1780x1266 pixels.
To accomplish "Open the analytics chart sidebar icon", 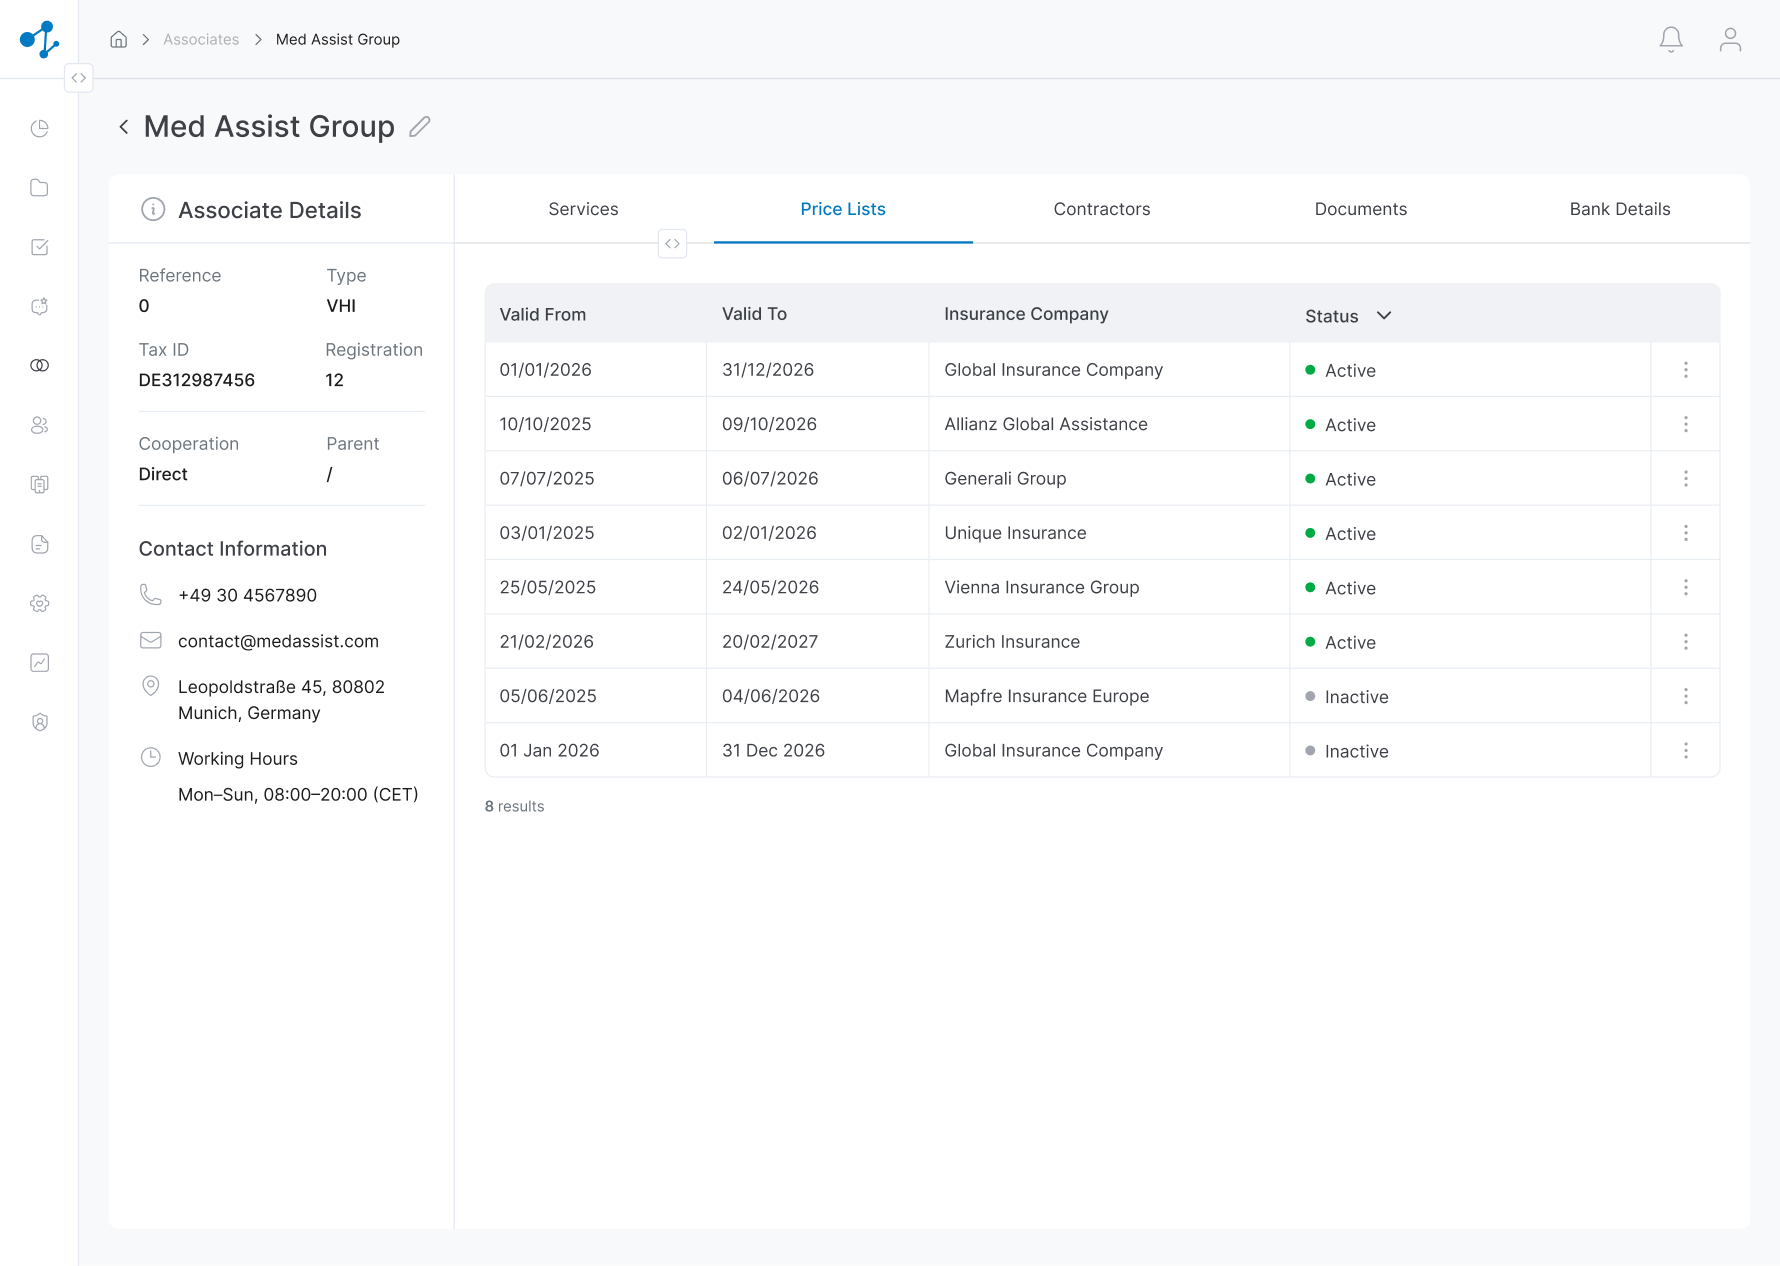I will [x=40, y=662].
